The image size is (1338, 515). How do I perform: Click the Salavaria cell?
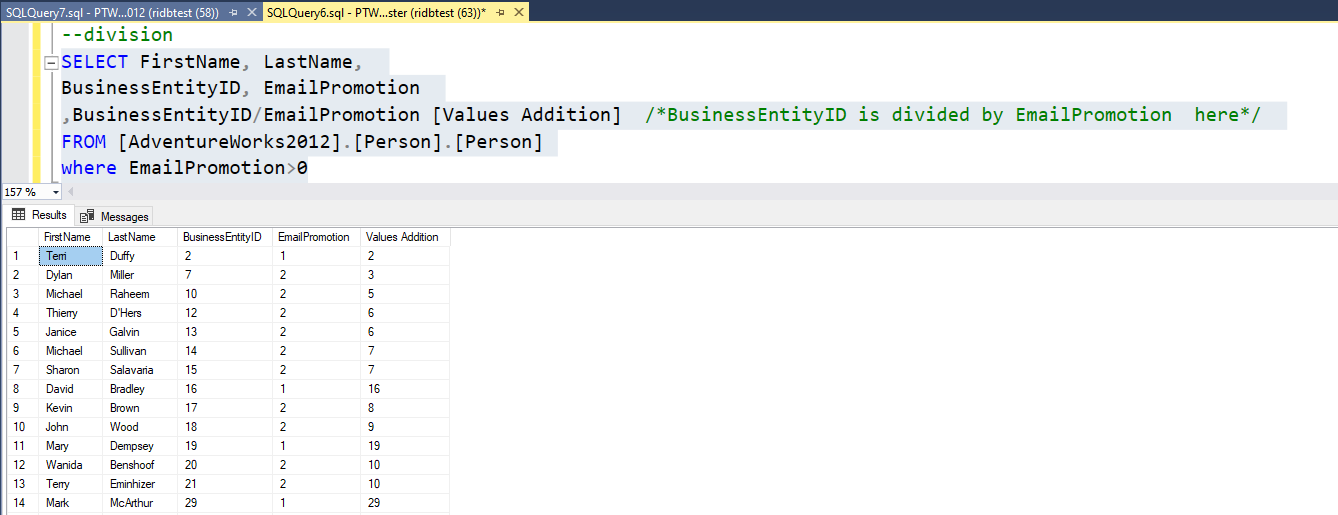[140, 370]
